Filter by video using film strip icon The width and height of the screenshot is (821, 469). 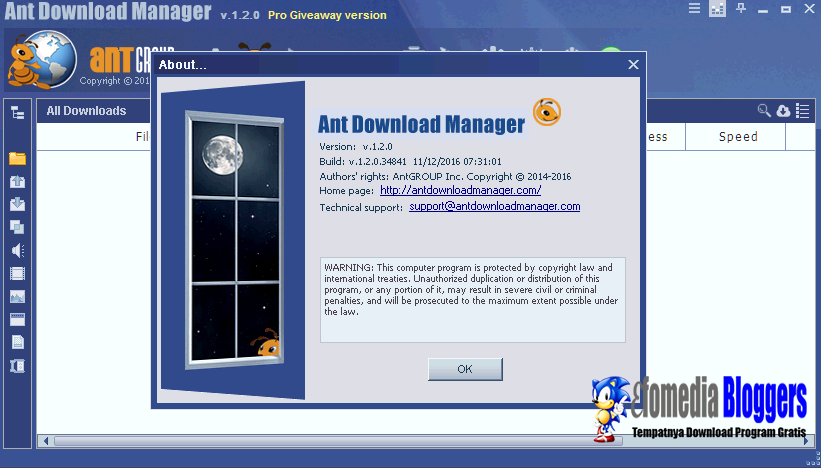tap(17, 273)
